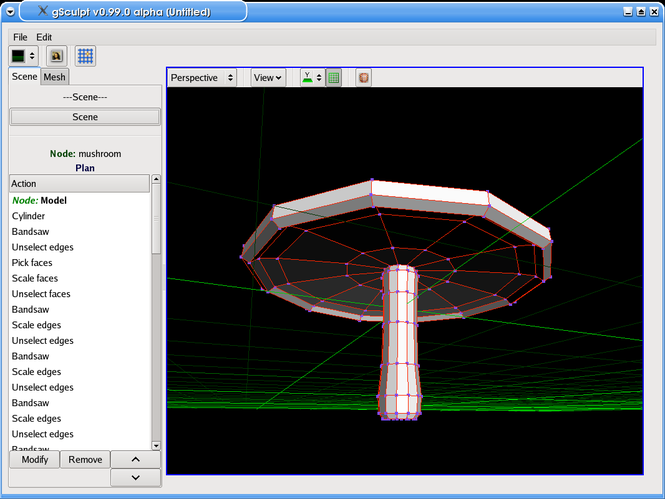Move action down with the down arrow
This screenshot has width=665, height=499.
(135, 477)
